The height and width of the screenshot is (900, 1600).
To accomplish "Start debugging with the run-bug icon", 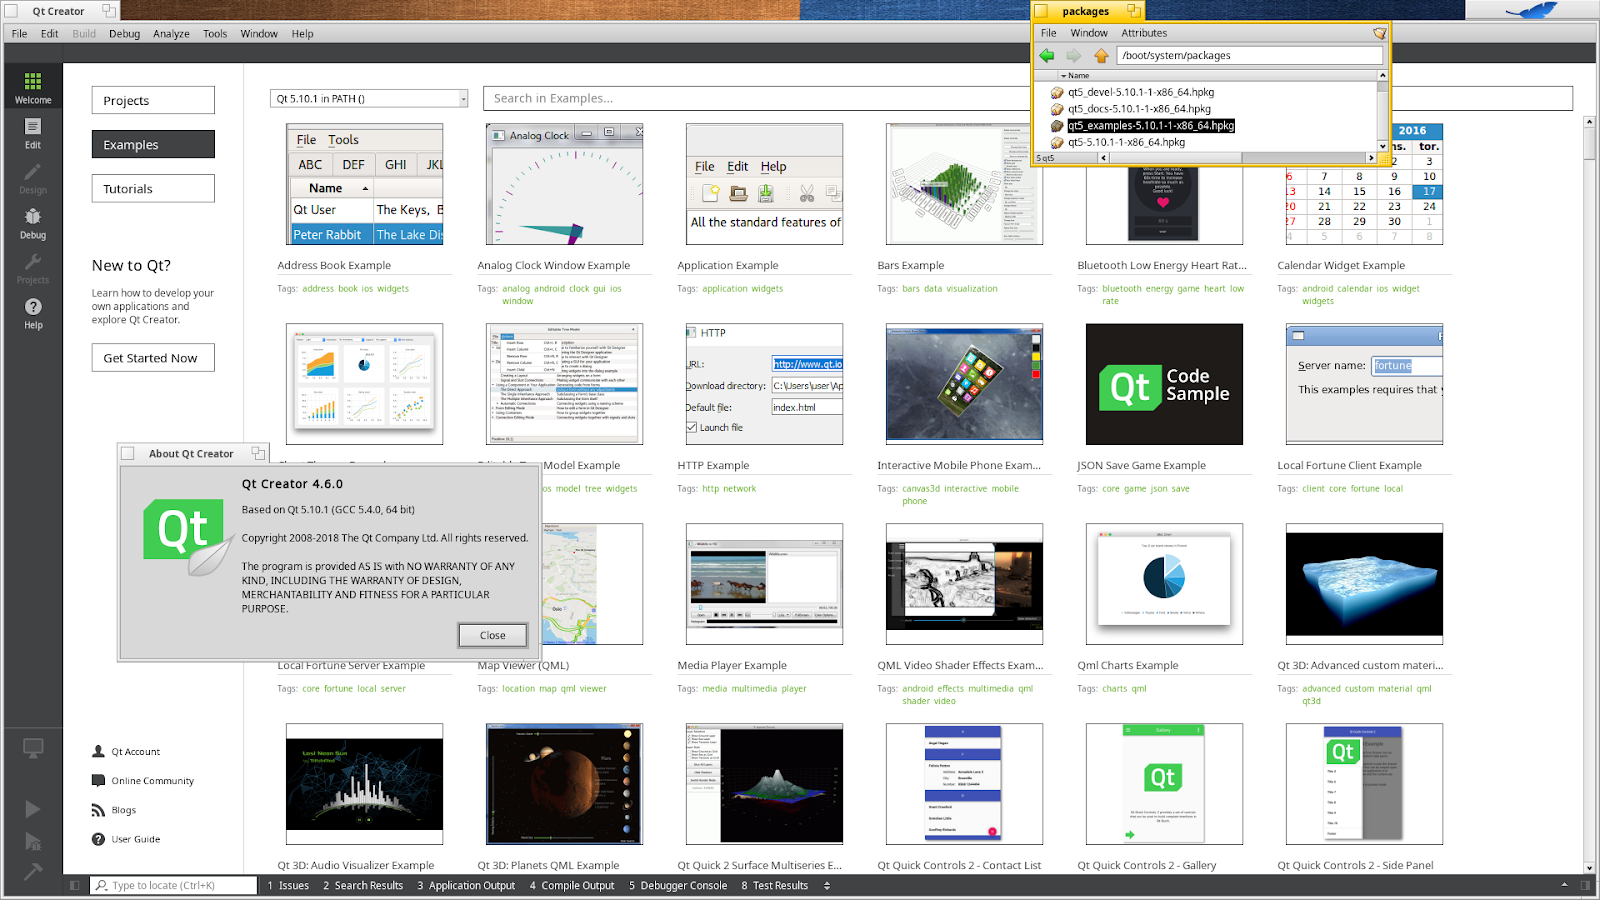I will coord(33,841).
